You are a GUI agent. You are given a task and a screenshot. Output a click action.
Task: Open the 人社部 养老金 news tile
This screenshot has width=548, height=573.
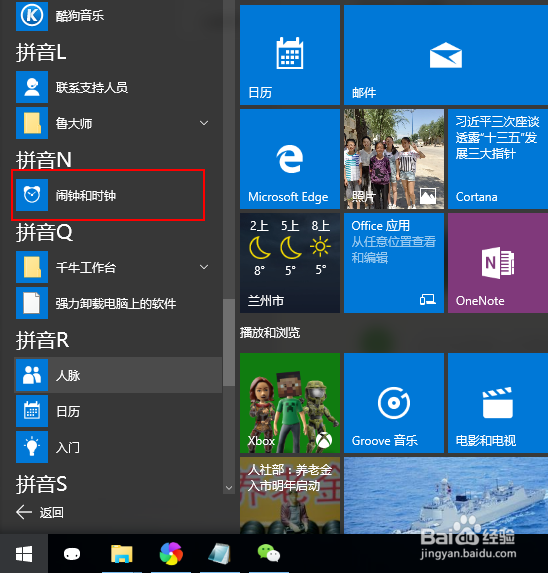[290, 496]
